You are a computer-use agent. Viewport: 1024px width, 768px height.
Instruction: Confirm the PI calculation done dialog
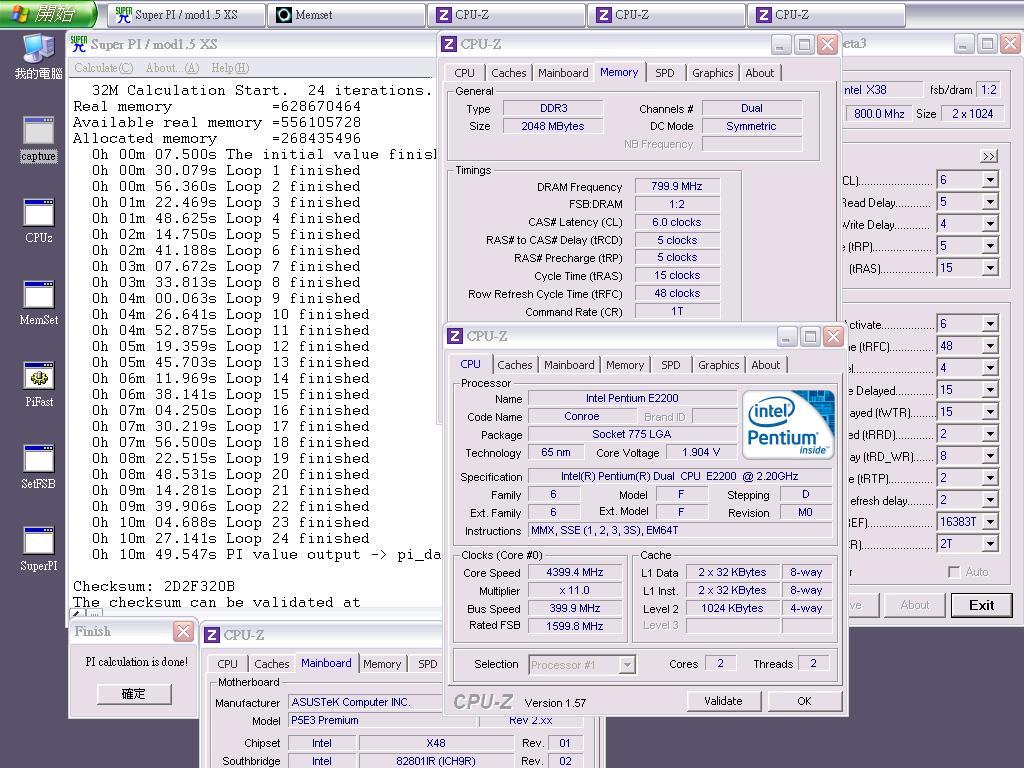click(x=134, y=694)
